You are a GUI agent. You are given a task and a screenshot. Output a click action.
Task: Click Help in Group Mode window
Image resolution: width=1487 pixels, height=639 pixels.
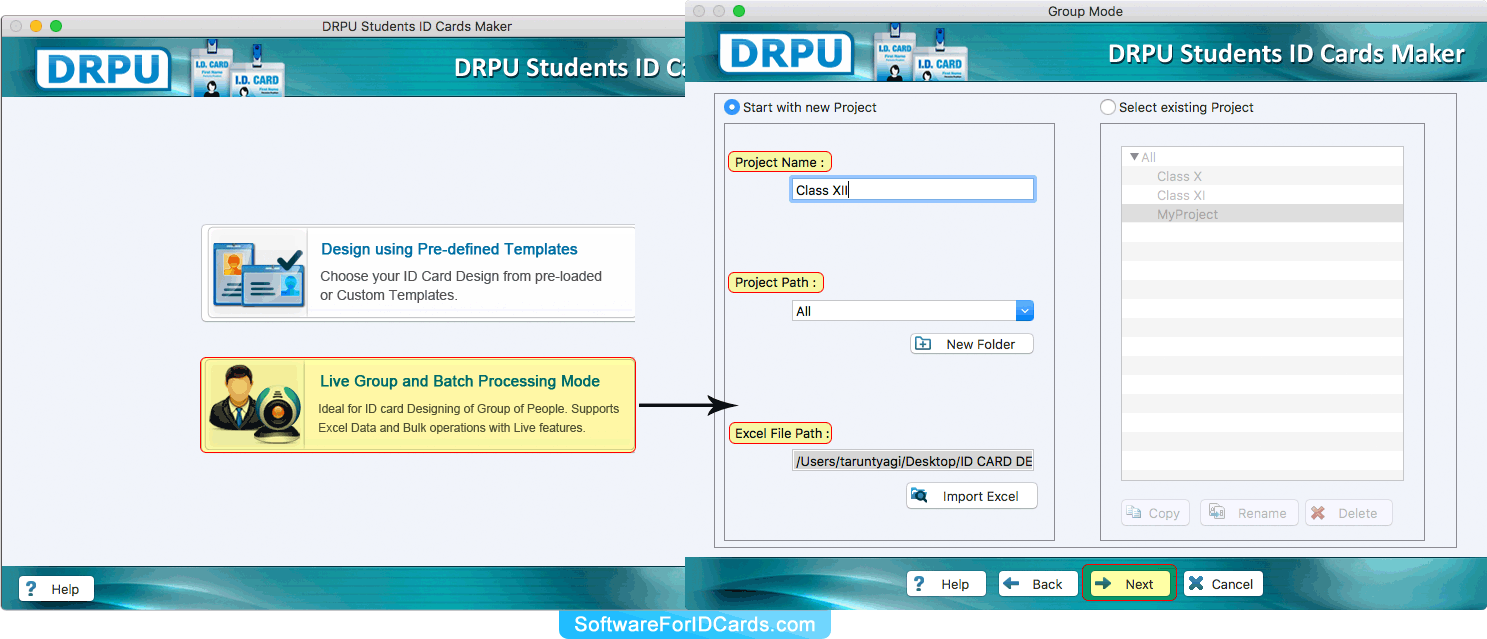946,584
